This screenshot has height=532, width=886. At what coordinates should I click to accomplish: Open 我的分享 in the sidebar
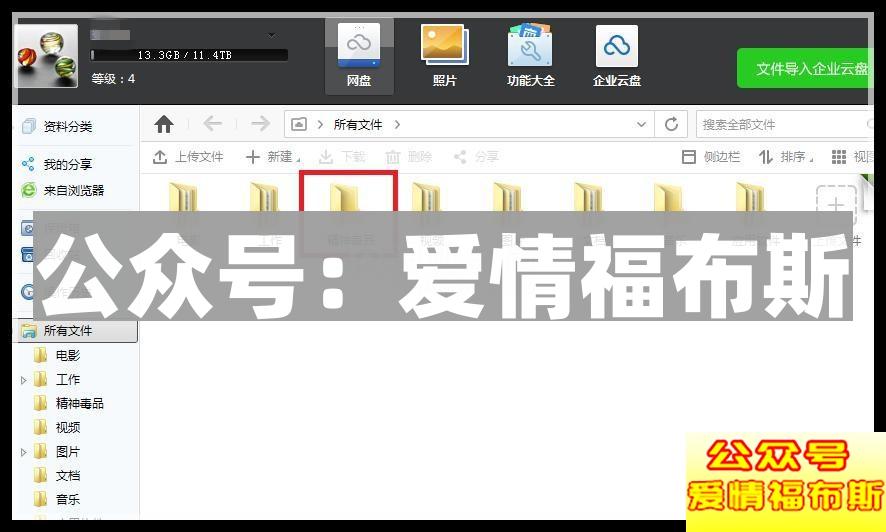pyautogui.click(x=68, y=164)
